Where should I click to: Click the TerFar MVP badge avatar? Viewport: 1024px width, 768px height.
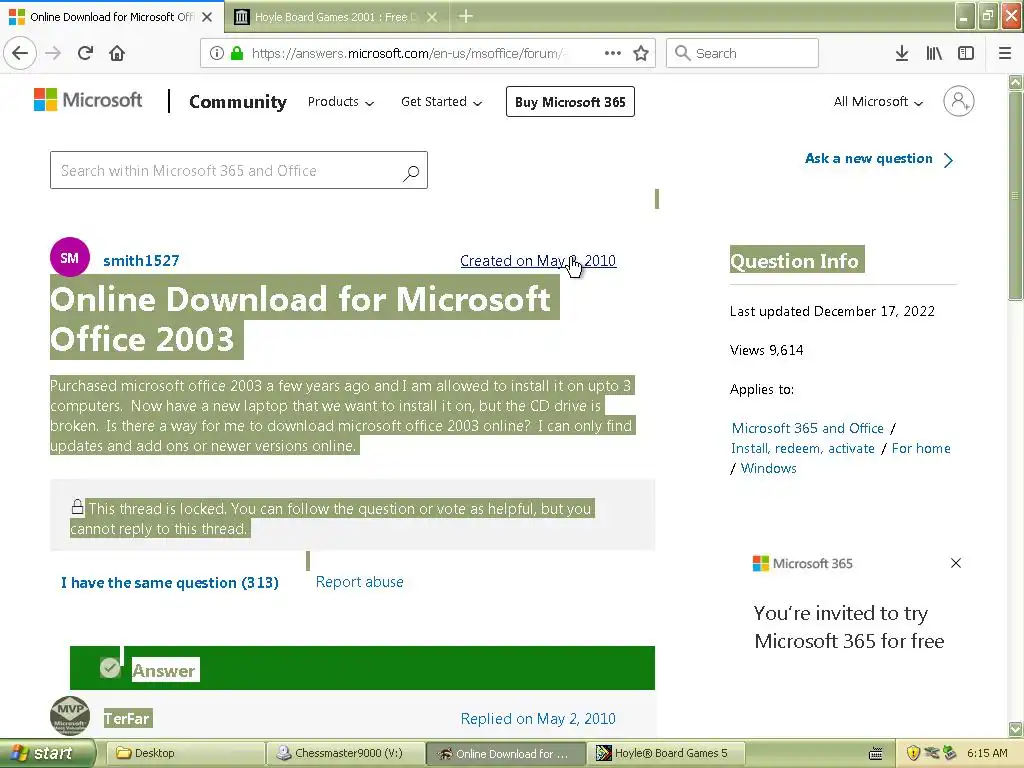click(x=70, y=716)
